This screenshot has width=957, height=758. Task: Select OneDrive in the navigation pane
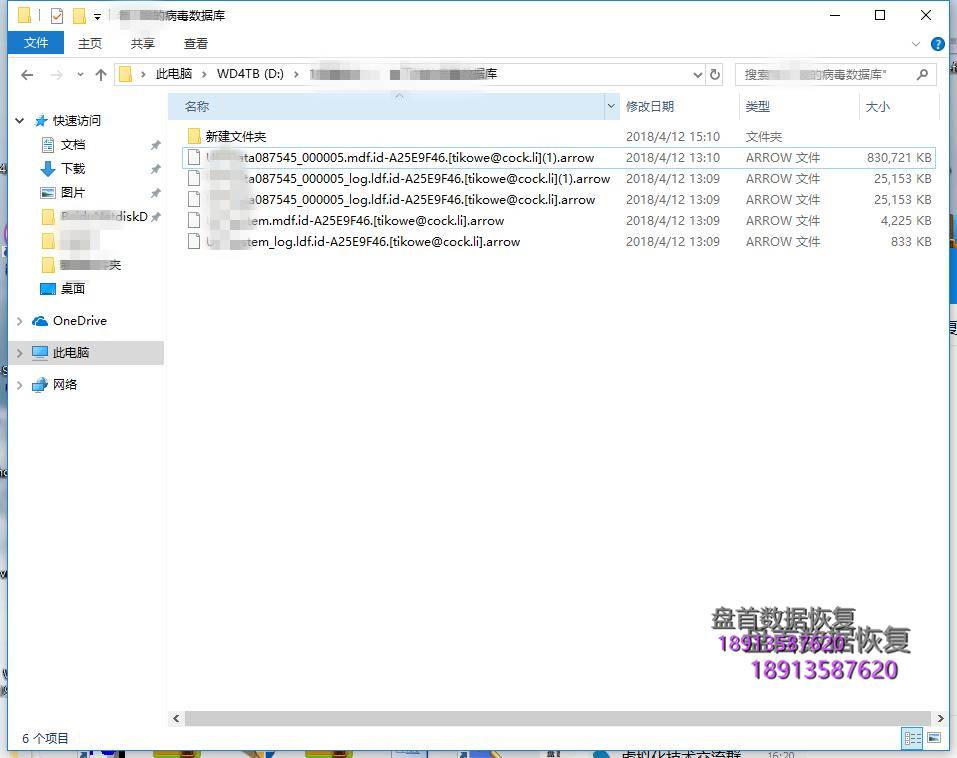point(79,320)
